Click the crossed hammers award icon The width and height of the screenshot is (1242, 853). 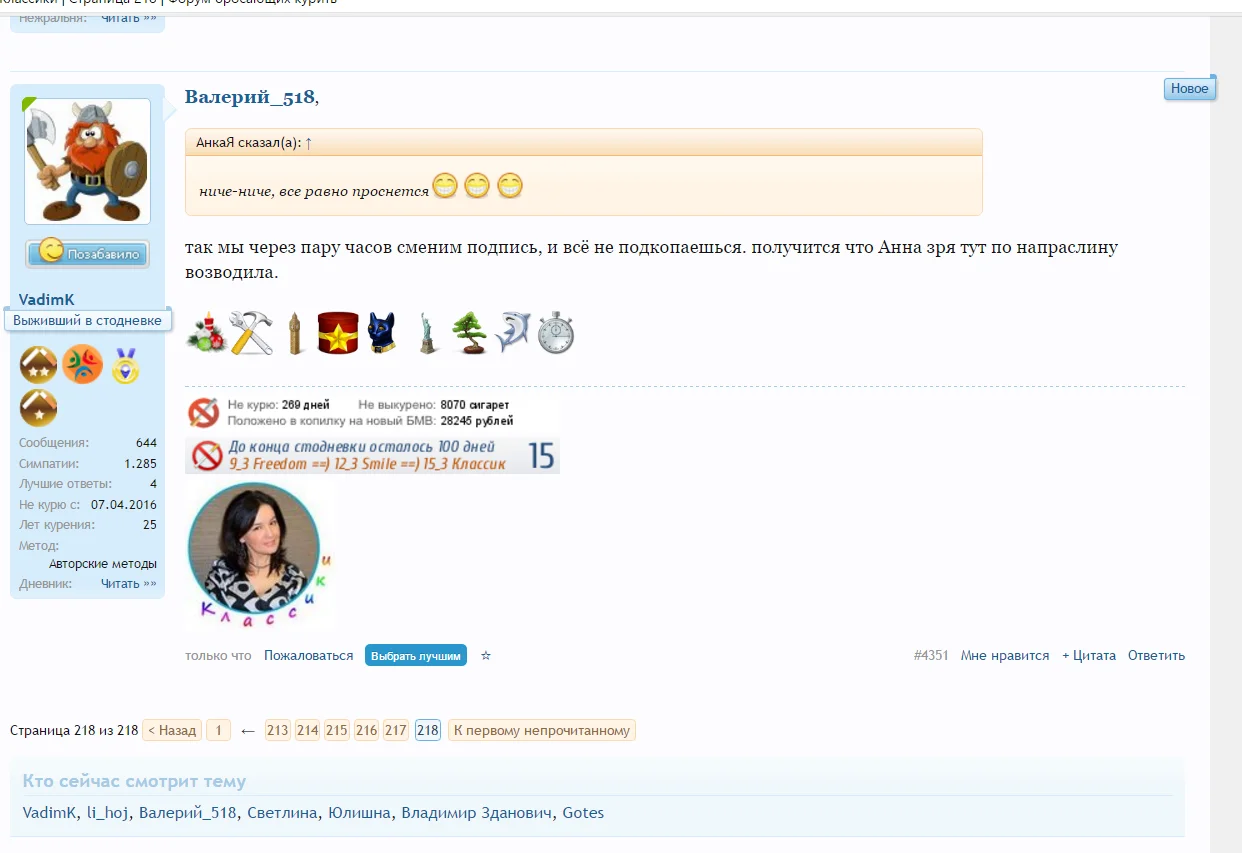[251, 333]
